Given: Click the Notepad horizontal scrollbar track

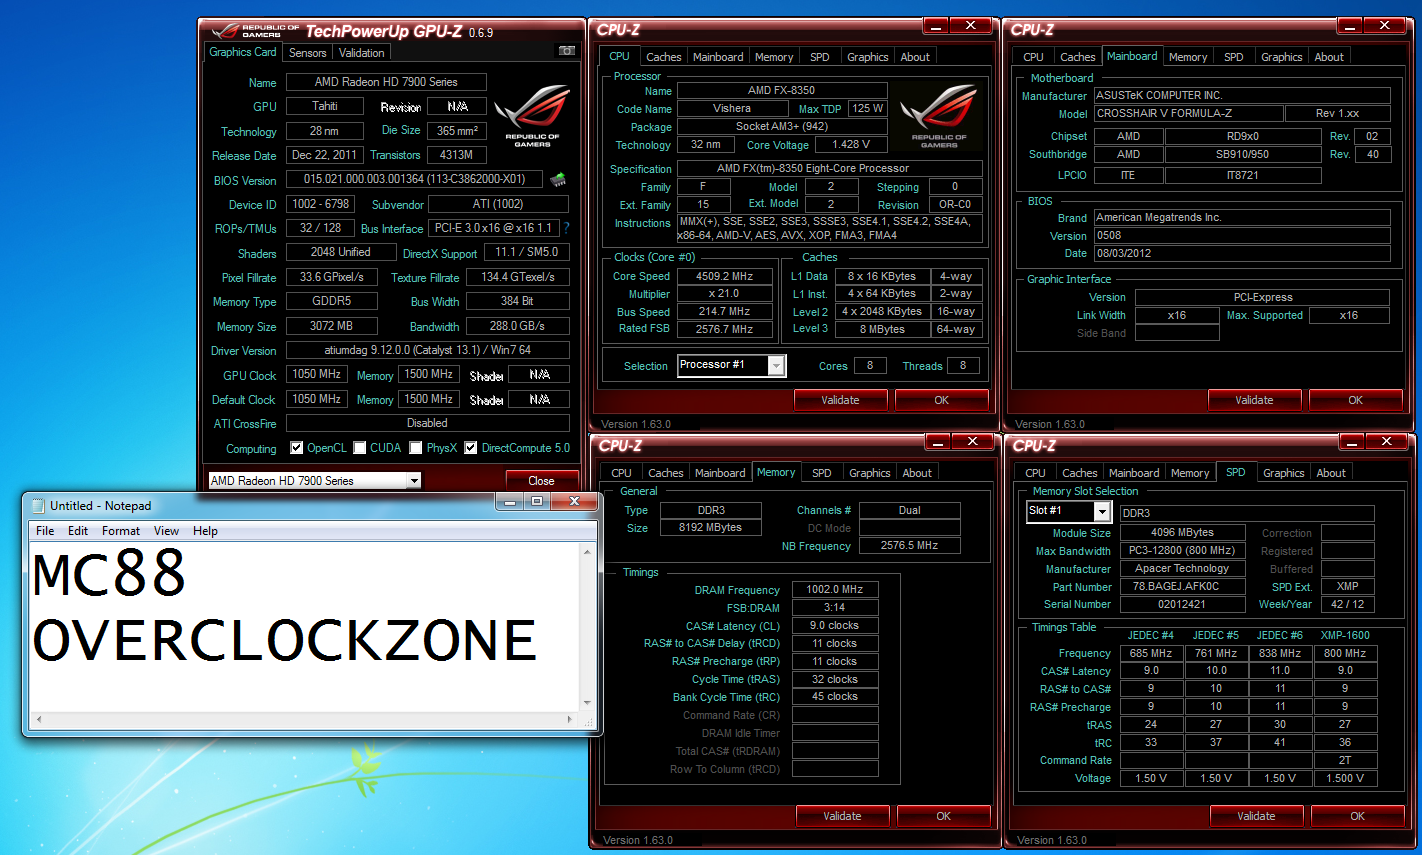Looking at the screenshot, I should tap(304, 719).
